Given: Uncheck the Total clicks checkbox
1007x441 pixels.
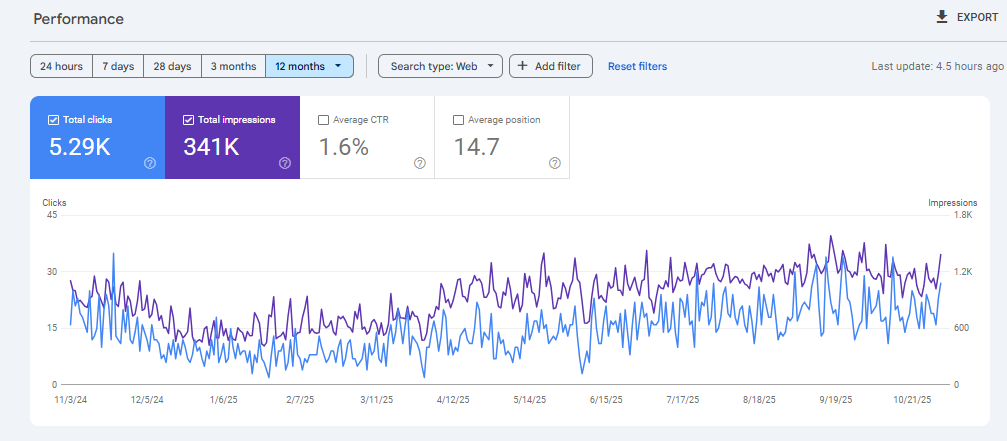Looking at the screenshot, I should click(x=53, y=120).
